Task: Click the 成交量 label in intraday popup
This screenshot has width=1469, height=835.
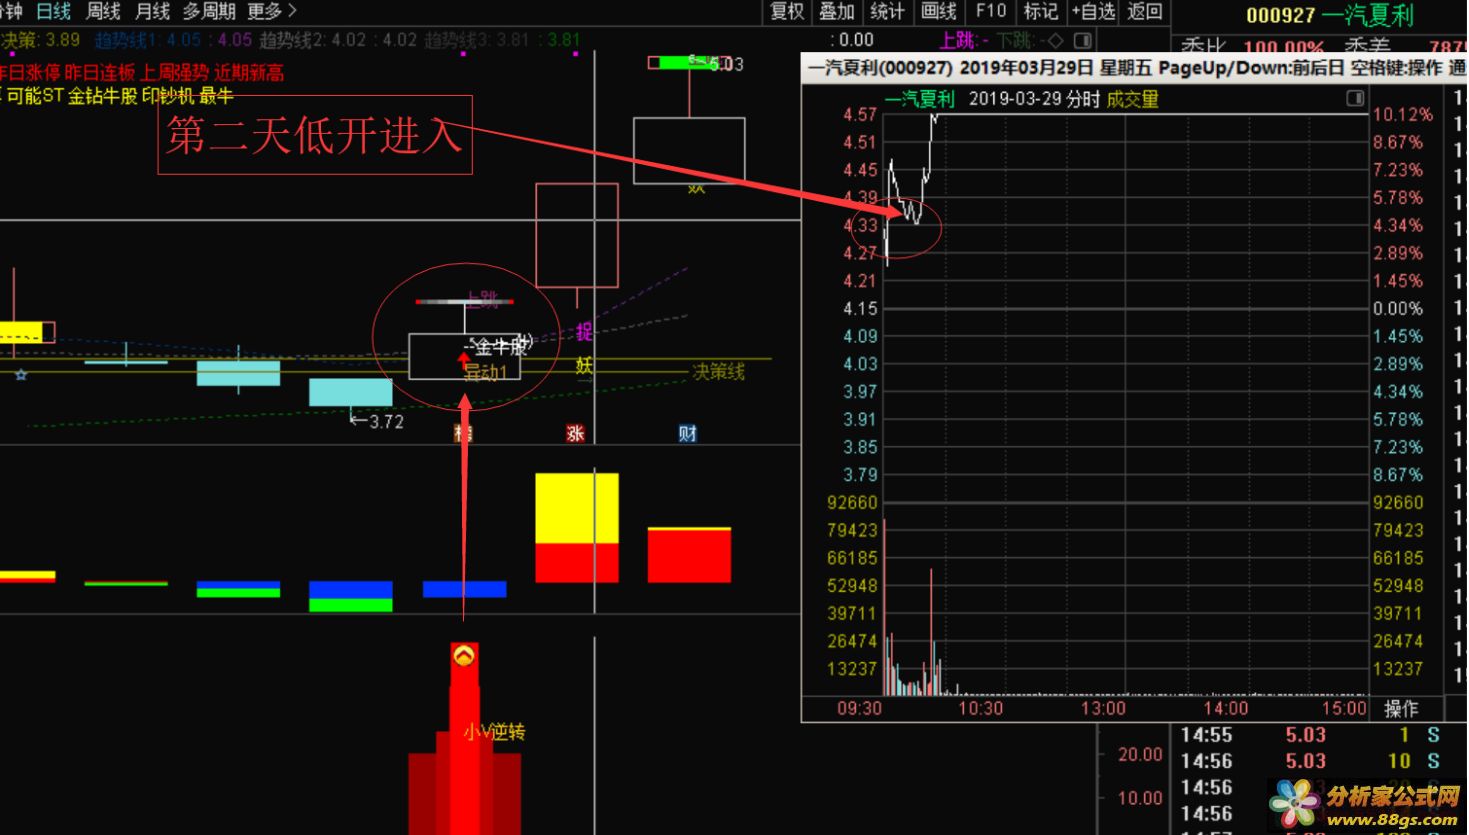Action: pyautogui.click(x=1132, y=99)
